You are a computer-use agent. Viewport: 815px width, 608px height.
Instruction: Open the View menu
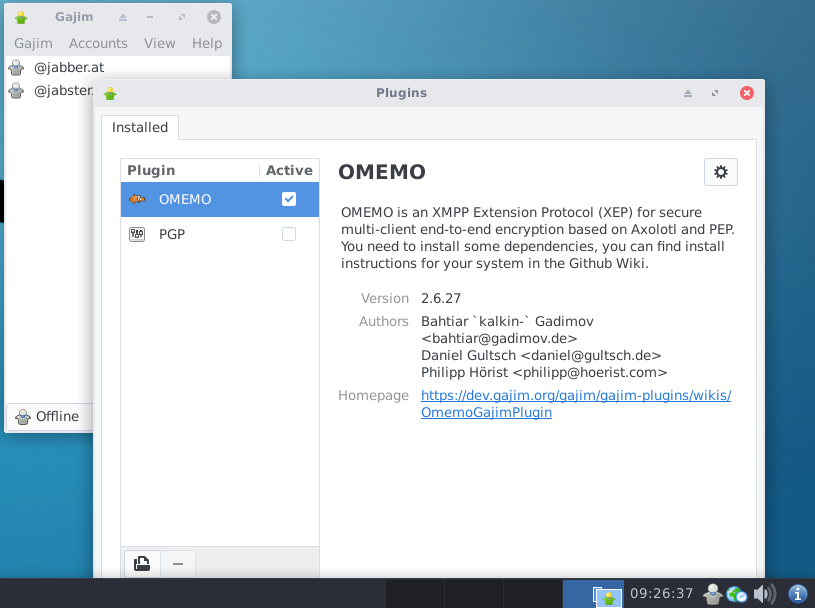(x=160, y=43)
